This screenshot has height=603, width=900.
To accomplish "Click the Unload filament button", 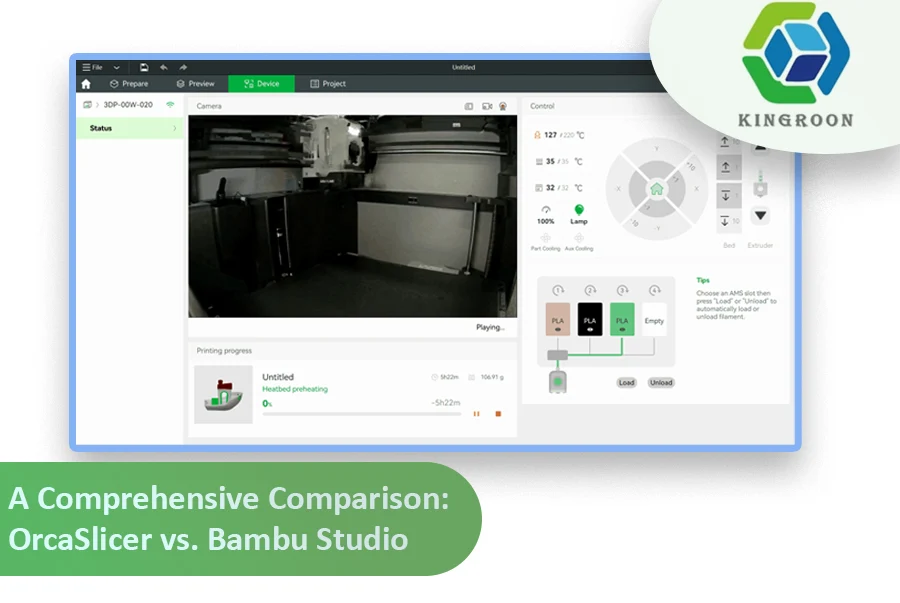I will pyautogui.click(x=661, y=383).
